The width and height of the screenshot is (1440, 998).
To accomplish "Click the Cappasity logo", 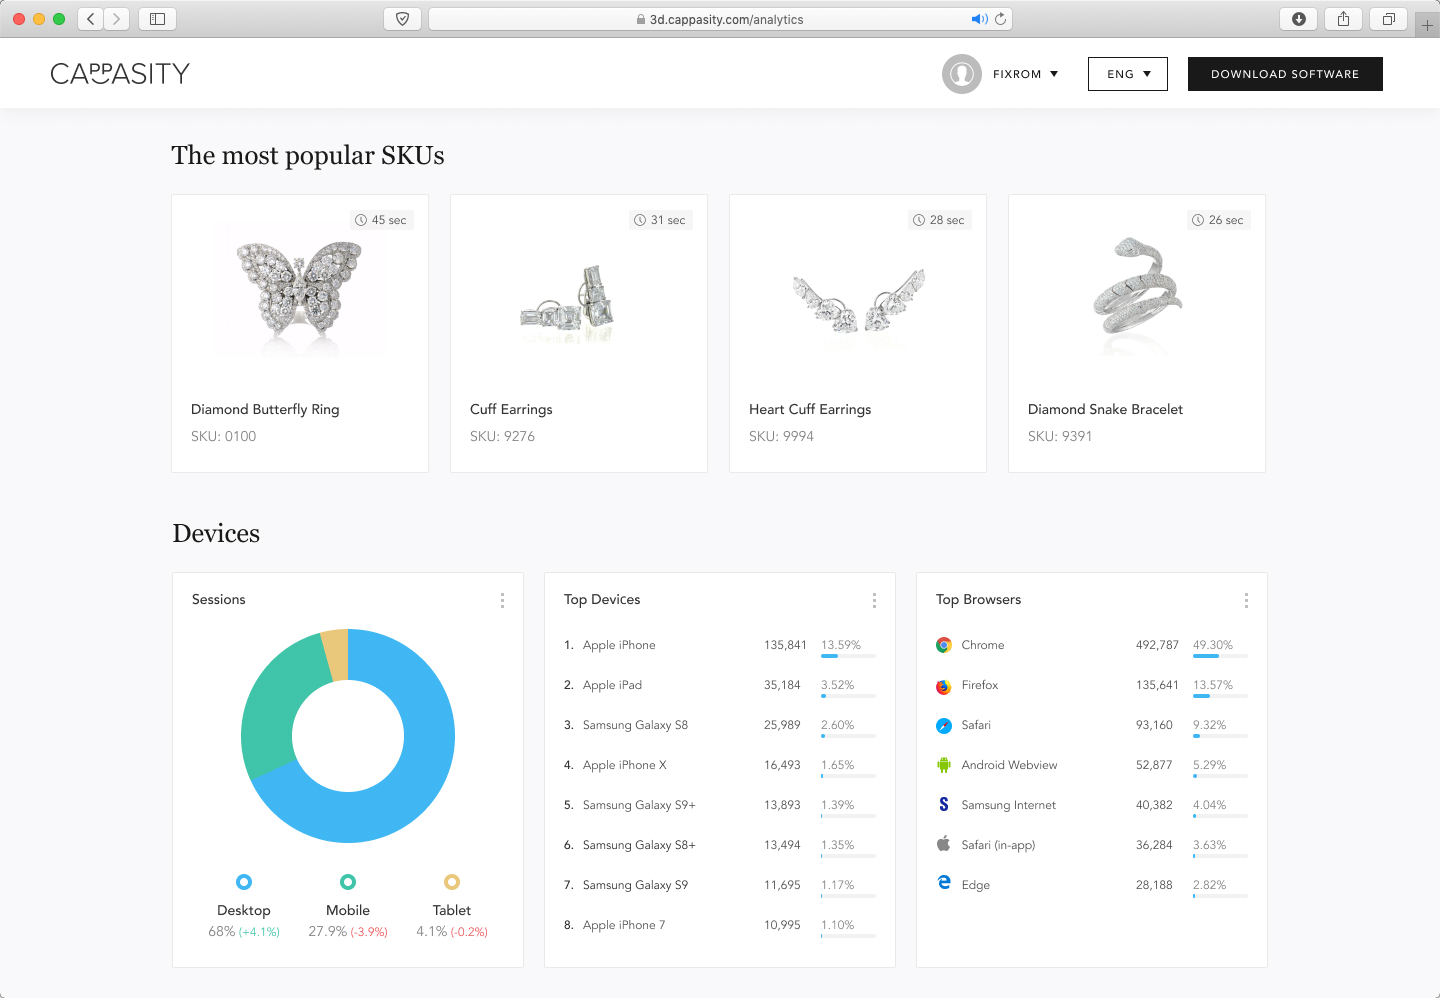I will tap(120, 74).
